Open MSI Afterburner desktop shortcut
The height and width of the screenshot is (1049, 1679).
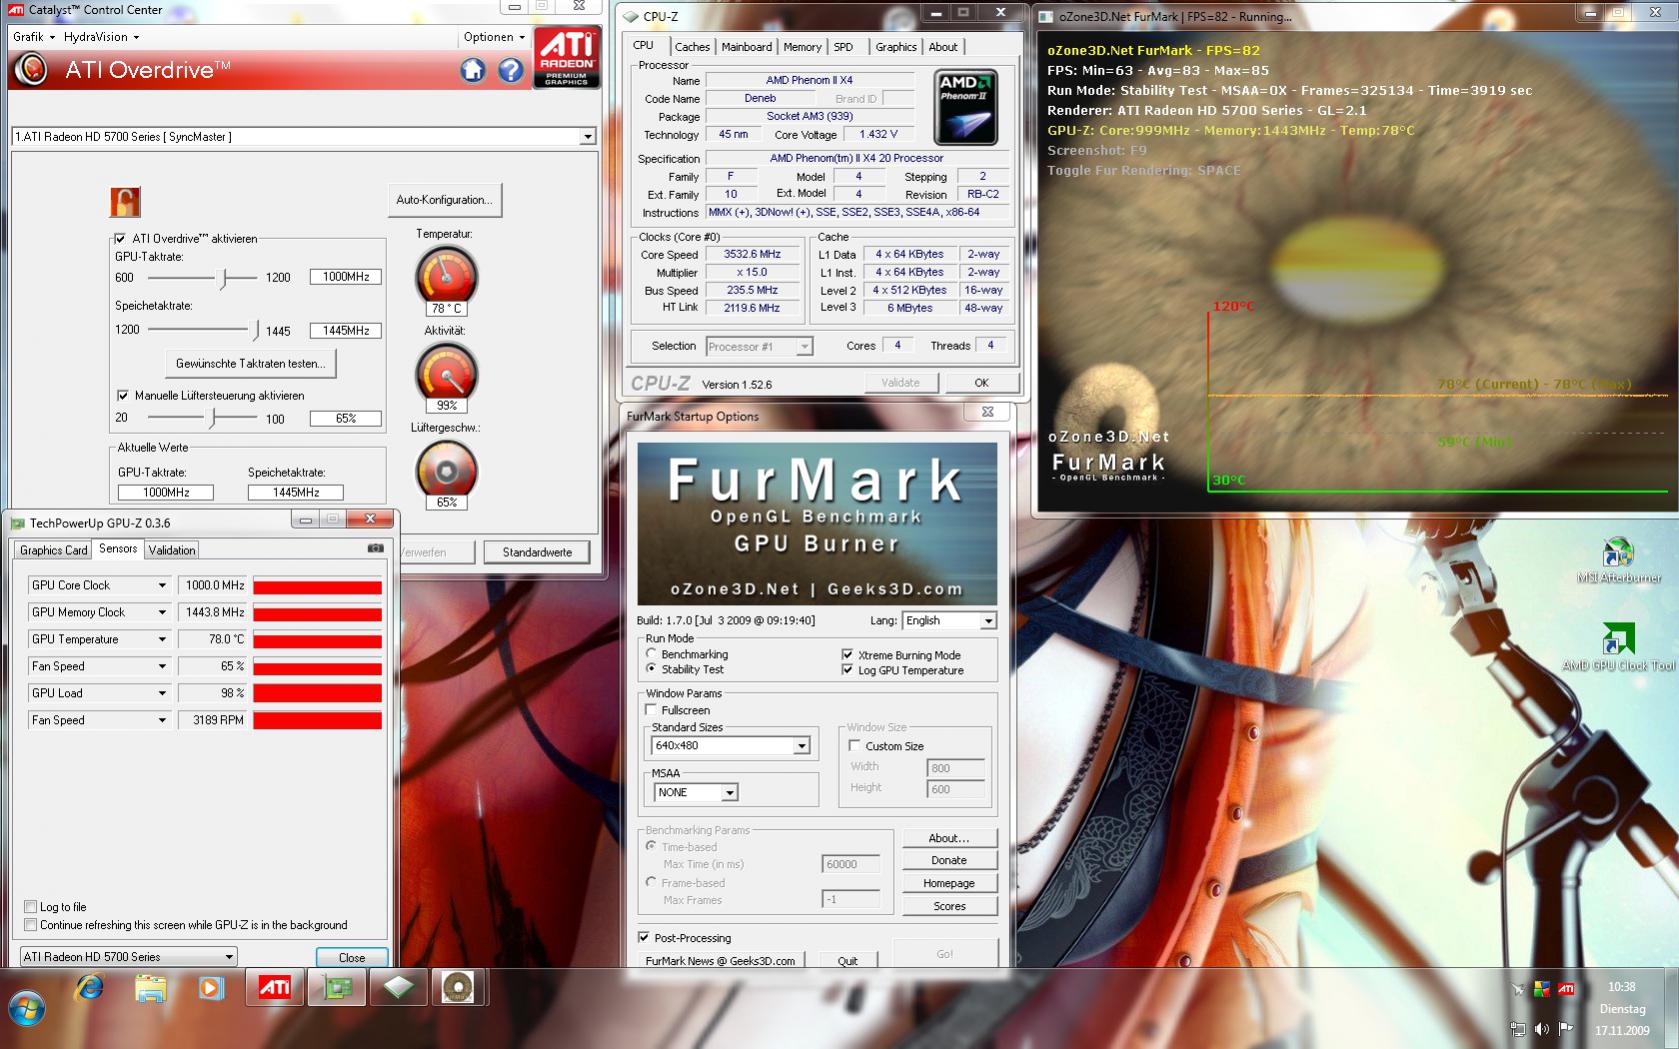(x=1618, y=561)
